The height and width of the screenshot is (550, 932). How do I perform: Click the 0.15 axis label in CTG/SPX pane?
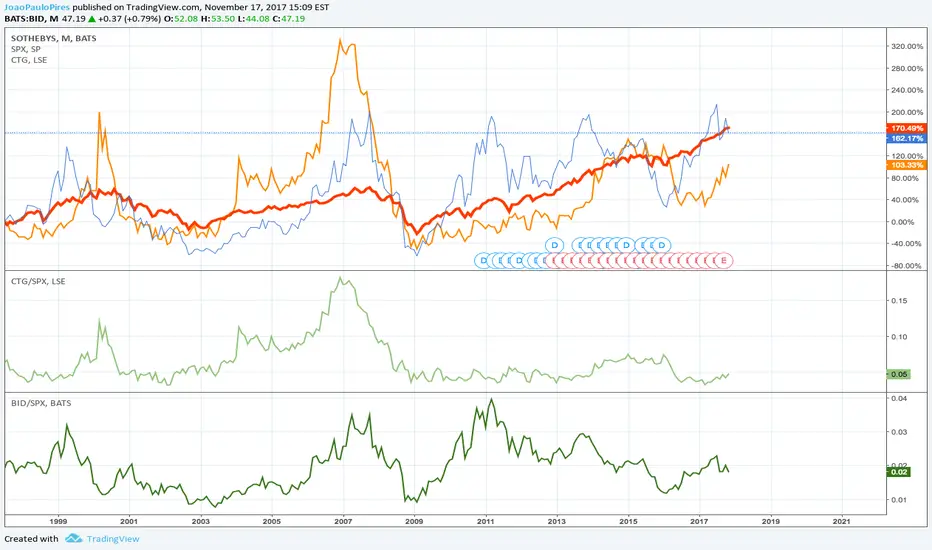[x=899, y=301]
